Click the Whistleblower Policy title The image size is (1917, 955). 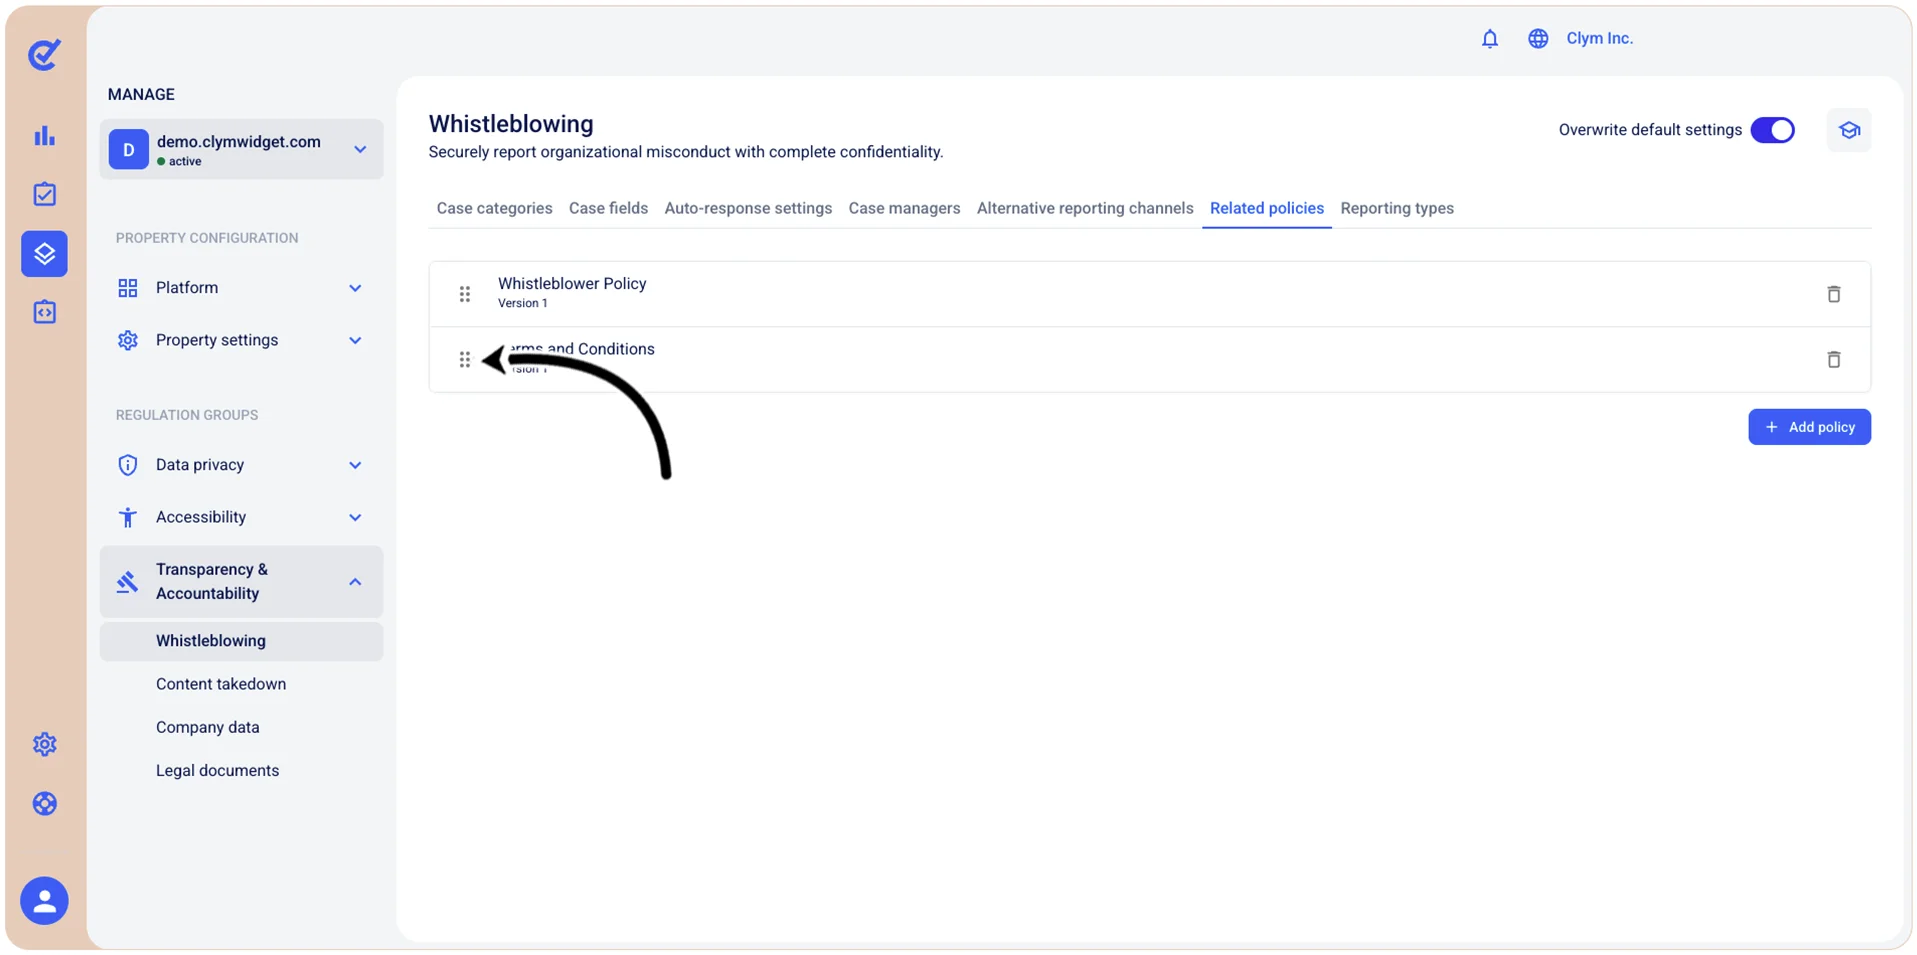pos(572,284)
